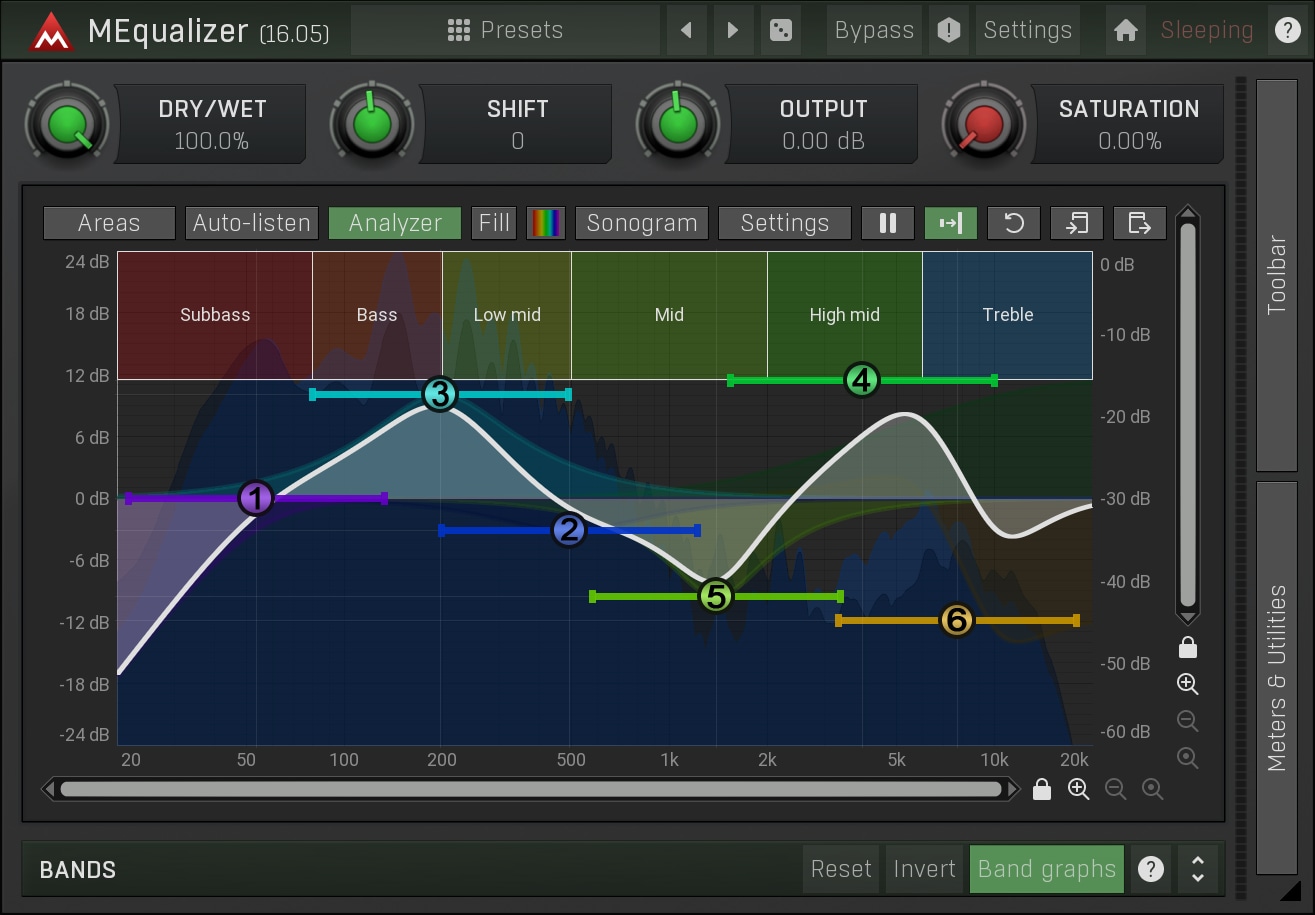Screen dimensions: 1315x915
Task: Open the Presets browser
Action: tap(505, 30)
